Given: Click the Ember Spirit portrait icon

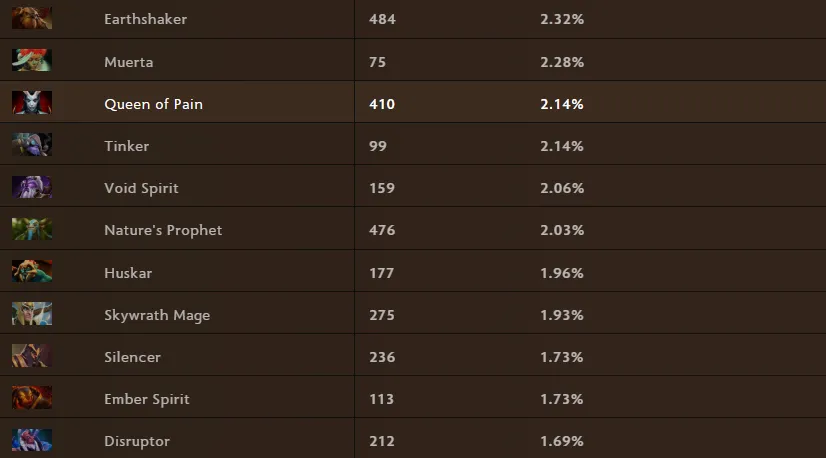Looking at the screenshot, I should [x=32, y=399].
